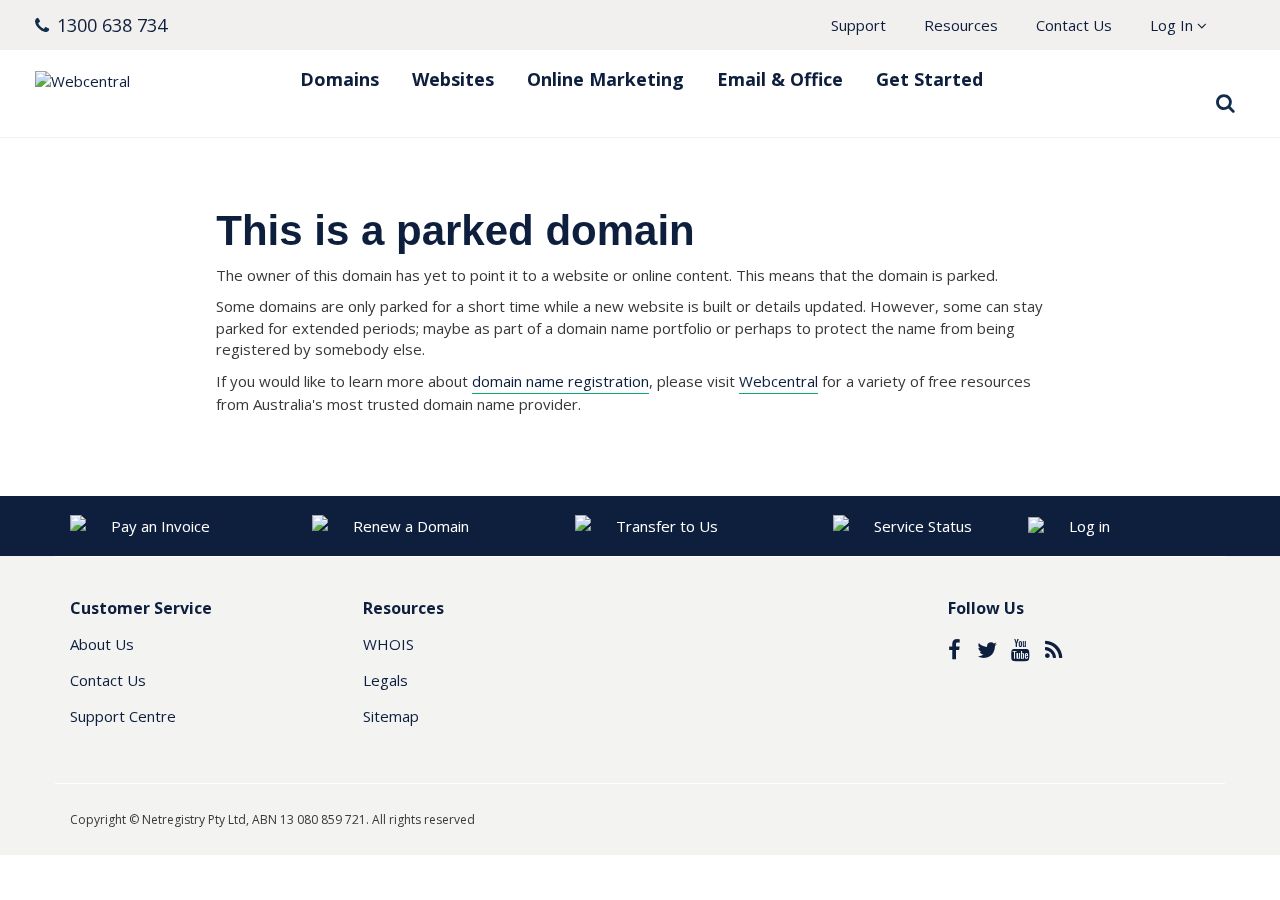Click the Transfer to Us icon
This screenshot has height=900, width=1280.
click(x=583, y=524)
